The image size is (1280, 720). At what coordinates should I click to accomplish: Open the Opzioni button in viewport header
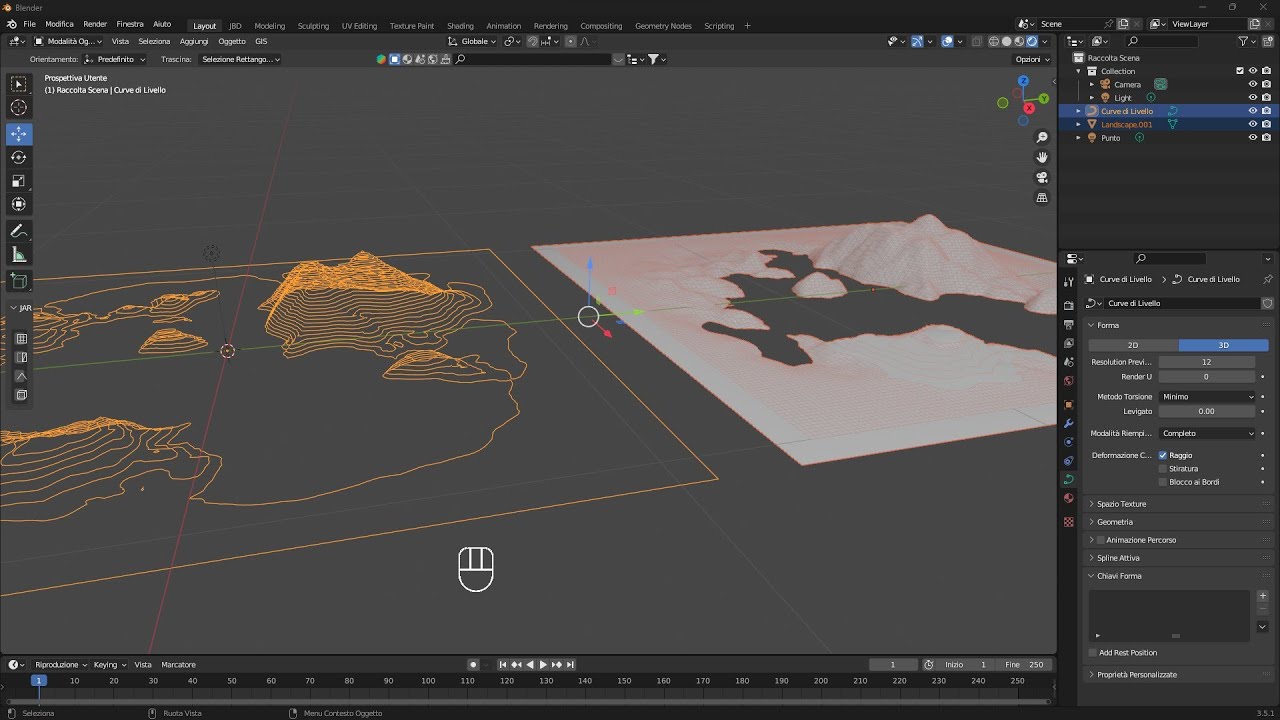tap(1033, 59)
